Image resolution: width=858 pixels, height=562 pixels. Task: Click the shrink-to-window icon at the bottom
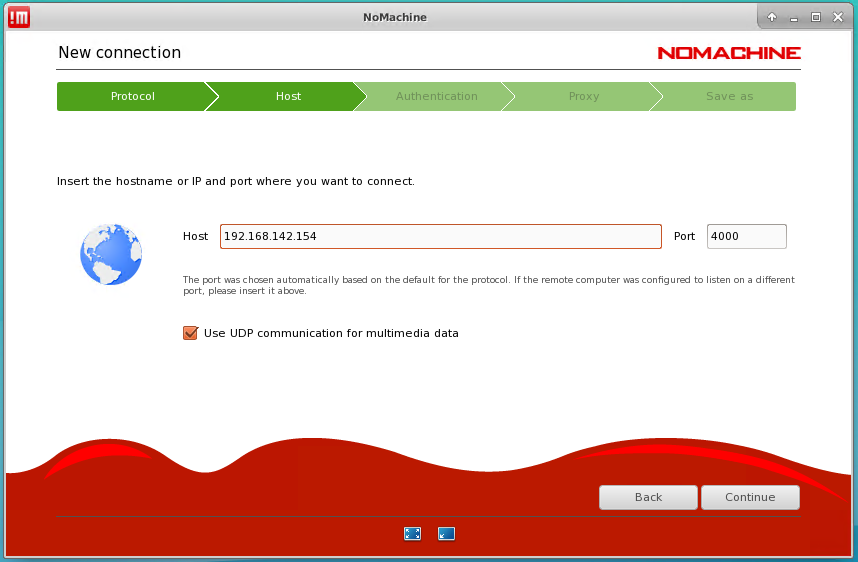[x=447, y=534]
